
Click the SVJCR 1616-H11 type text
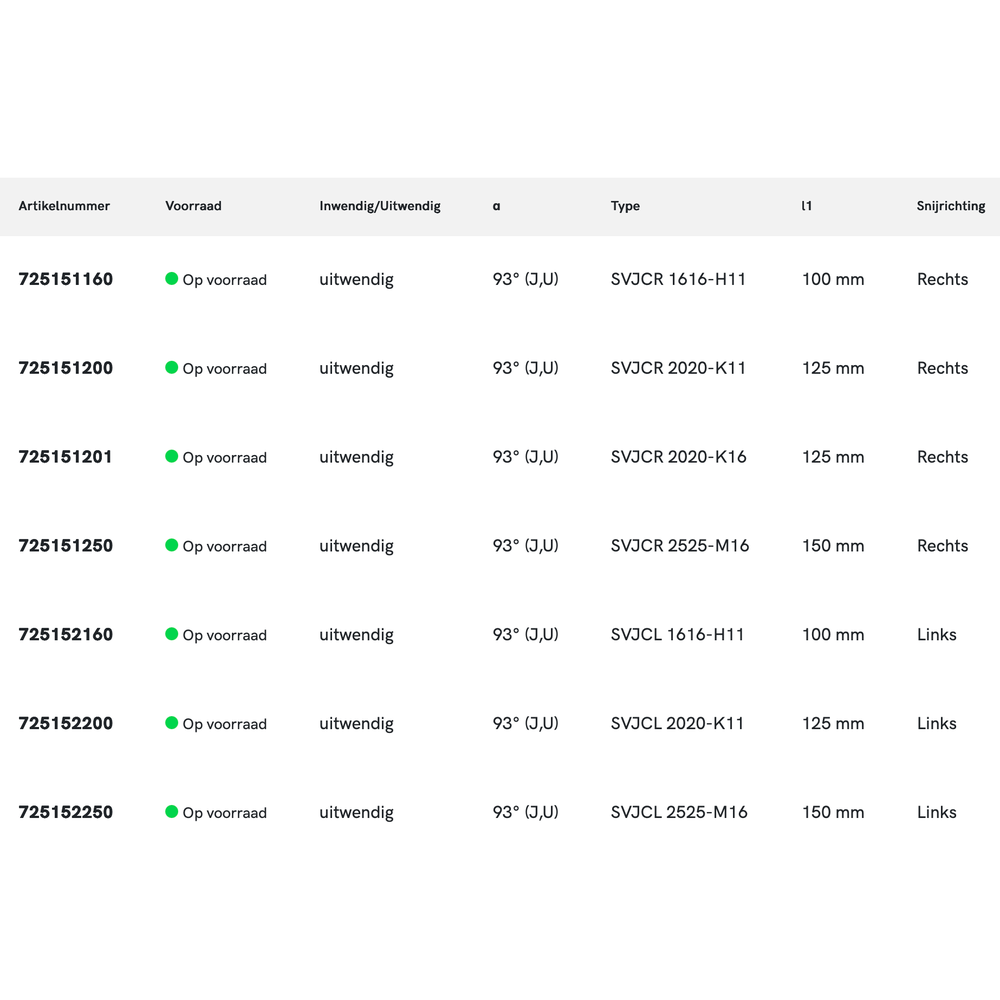[x=678, y=279]
